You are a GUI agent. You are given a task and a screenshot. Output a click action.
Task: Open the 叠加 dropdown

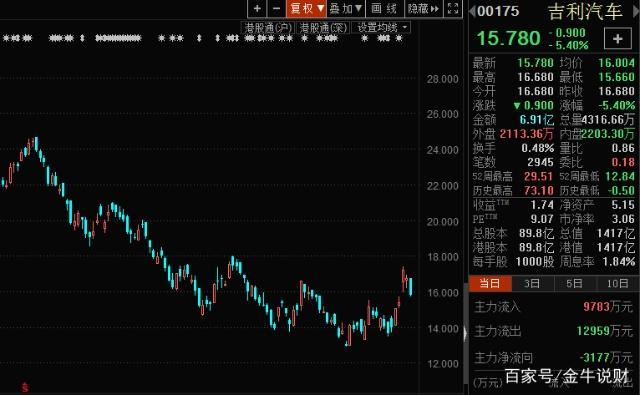click(346, 9)
